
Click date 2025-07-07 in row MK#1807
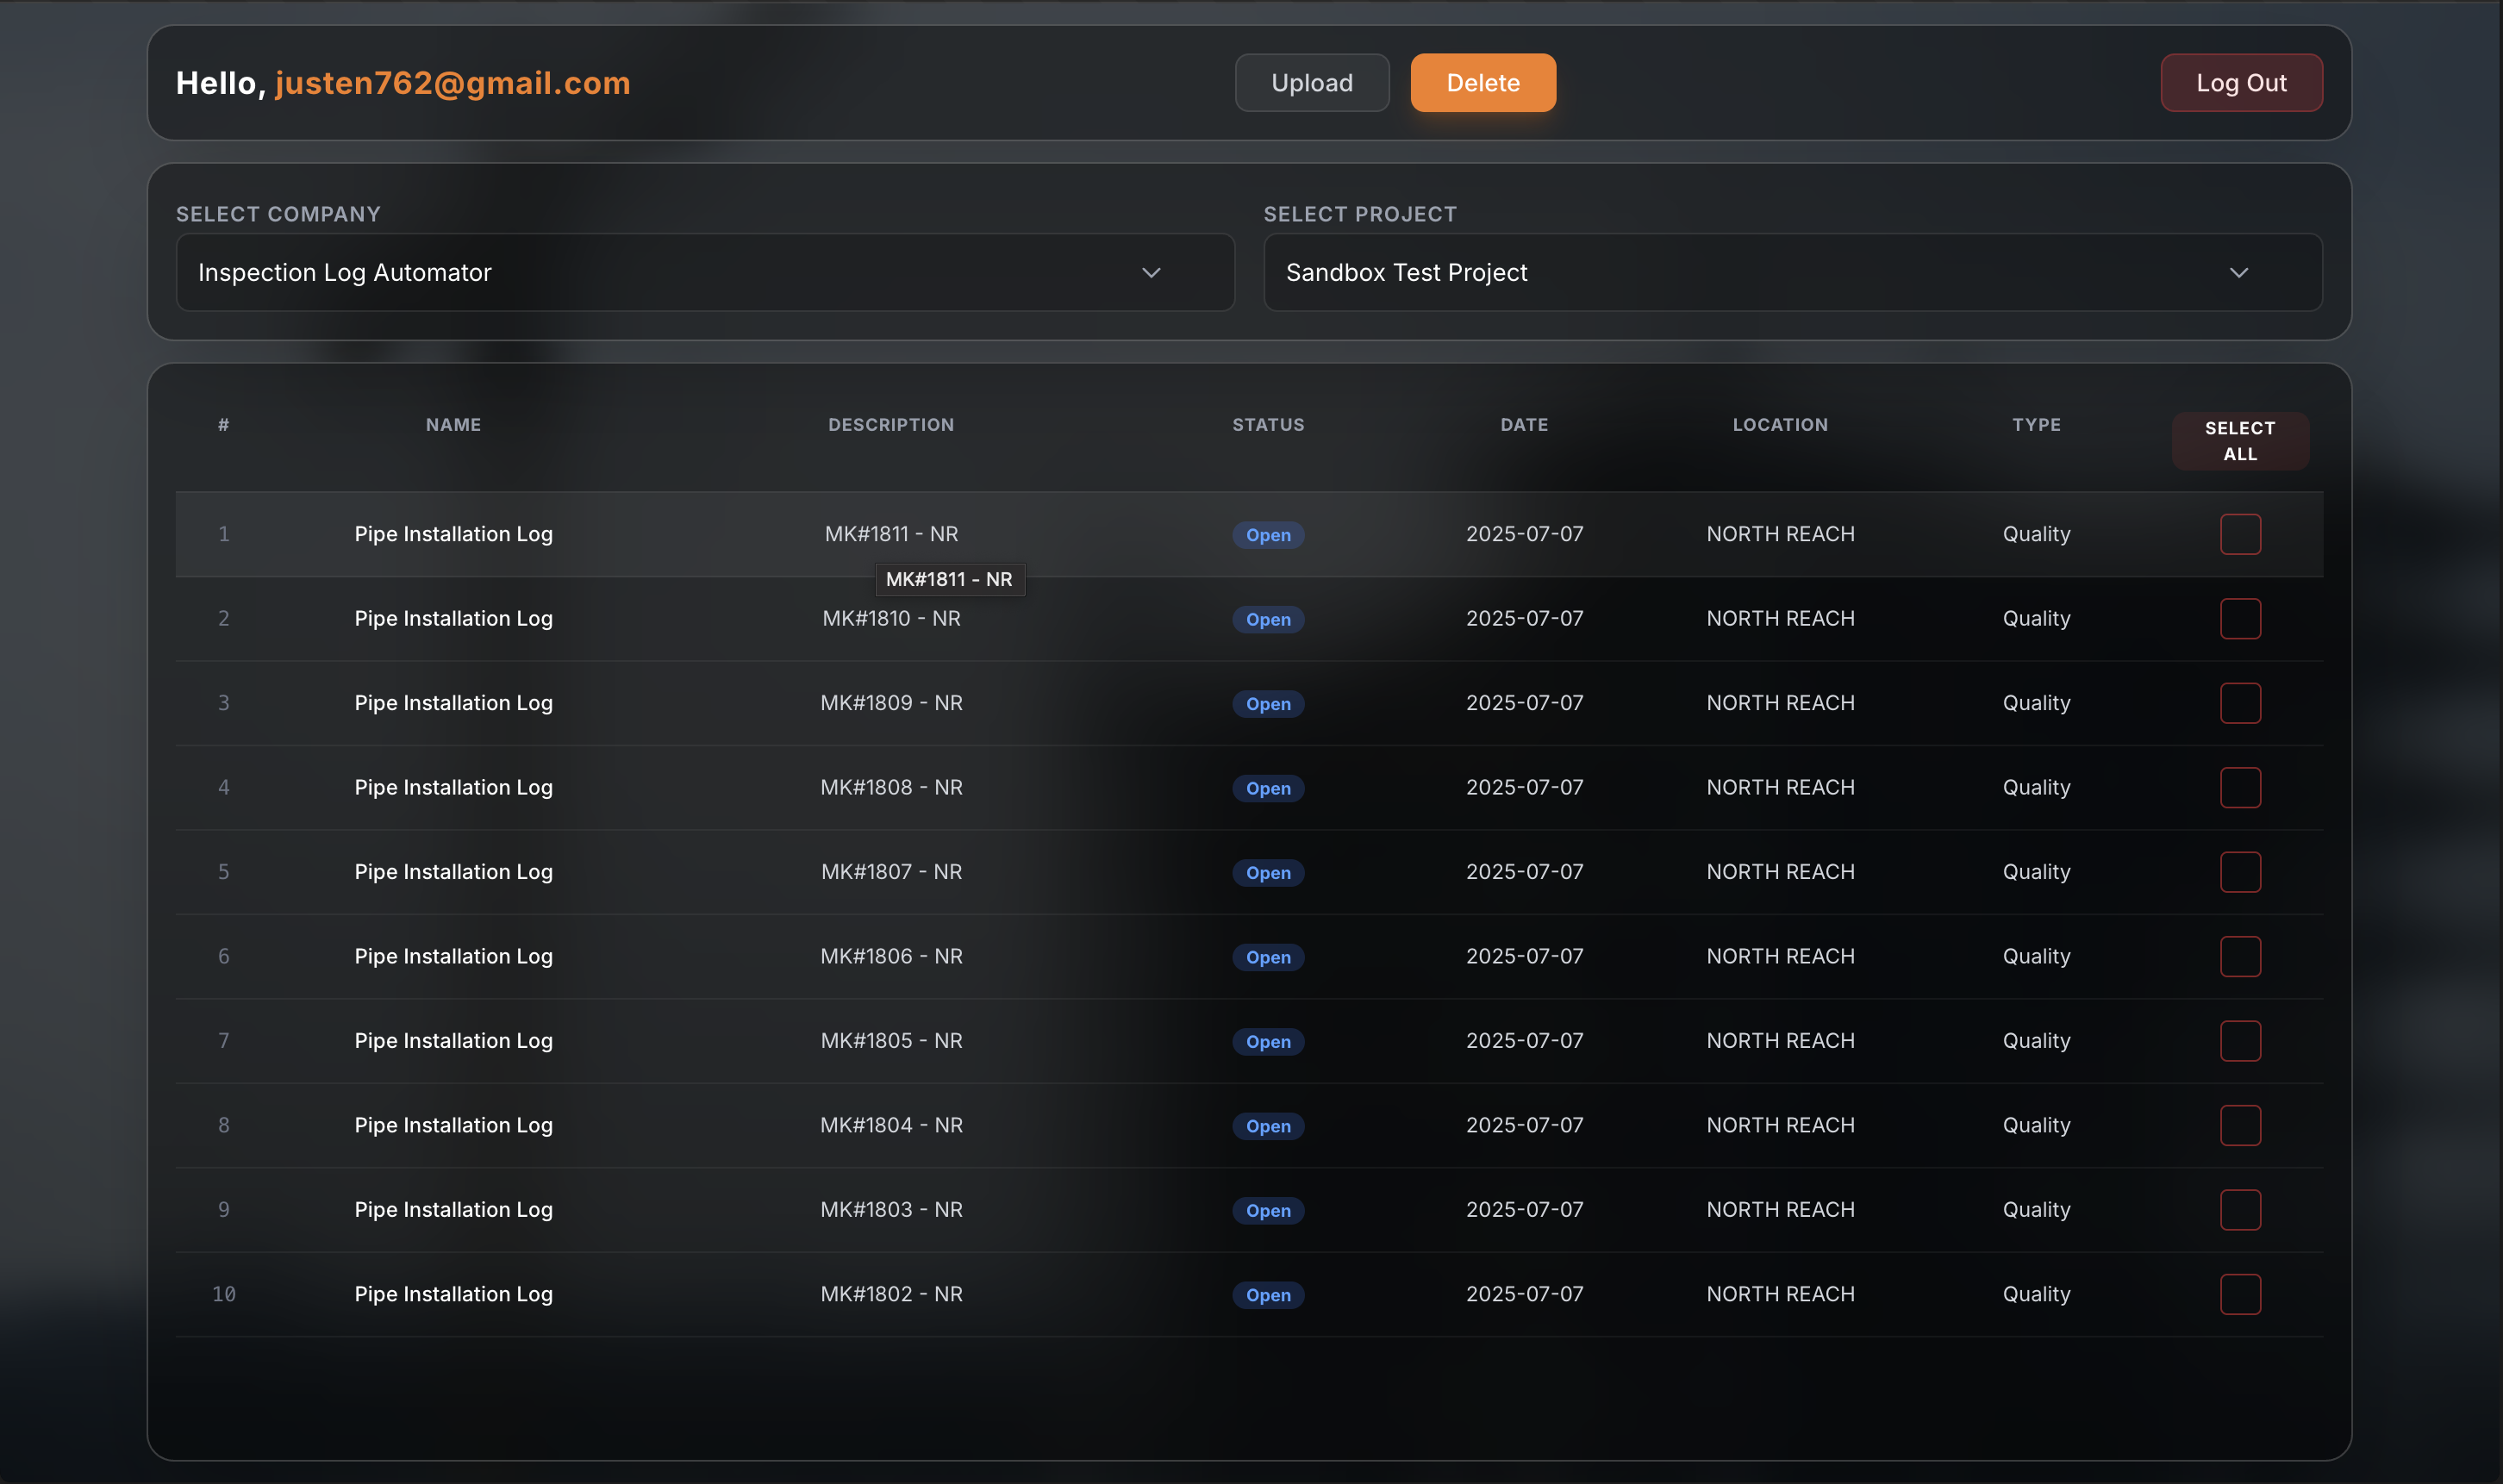tap(1524, 872)
